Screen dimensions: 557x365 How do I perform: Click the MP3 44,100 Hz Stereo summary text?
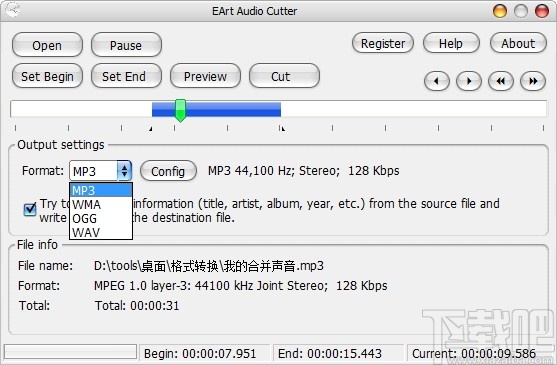click(x=304, y=171)
